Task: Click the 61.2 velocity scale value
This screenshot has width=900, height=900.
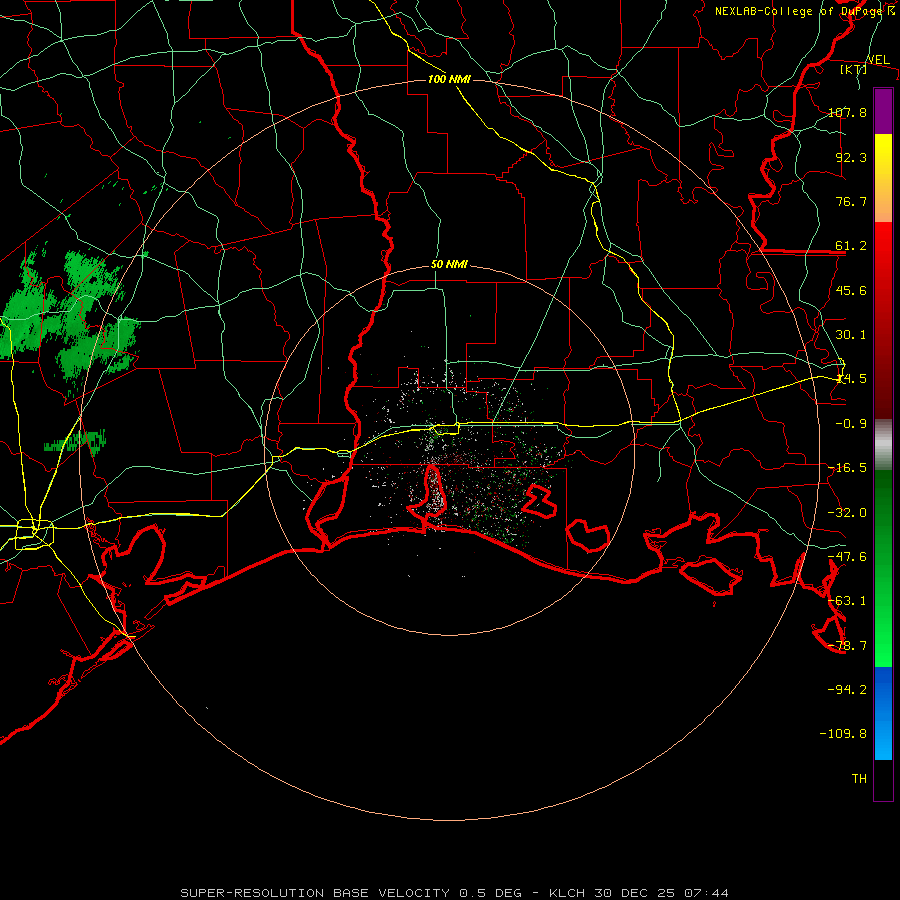Action: (x=851, y=246)
